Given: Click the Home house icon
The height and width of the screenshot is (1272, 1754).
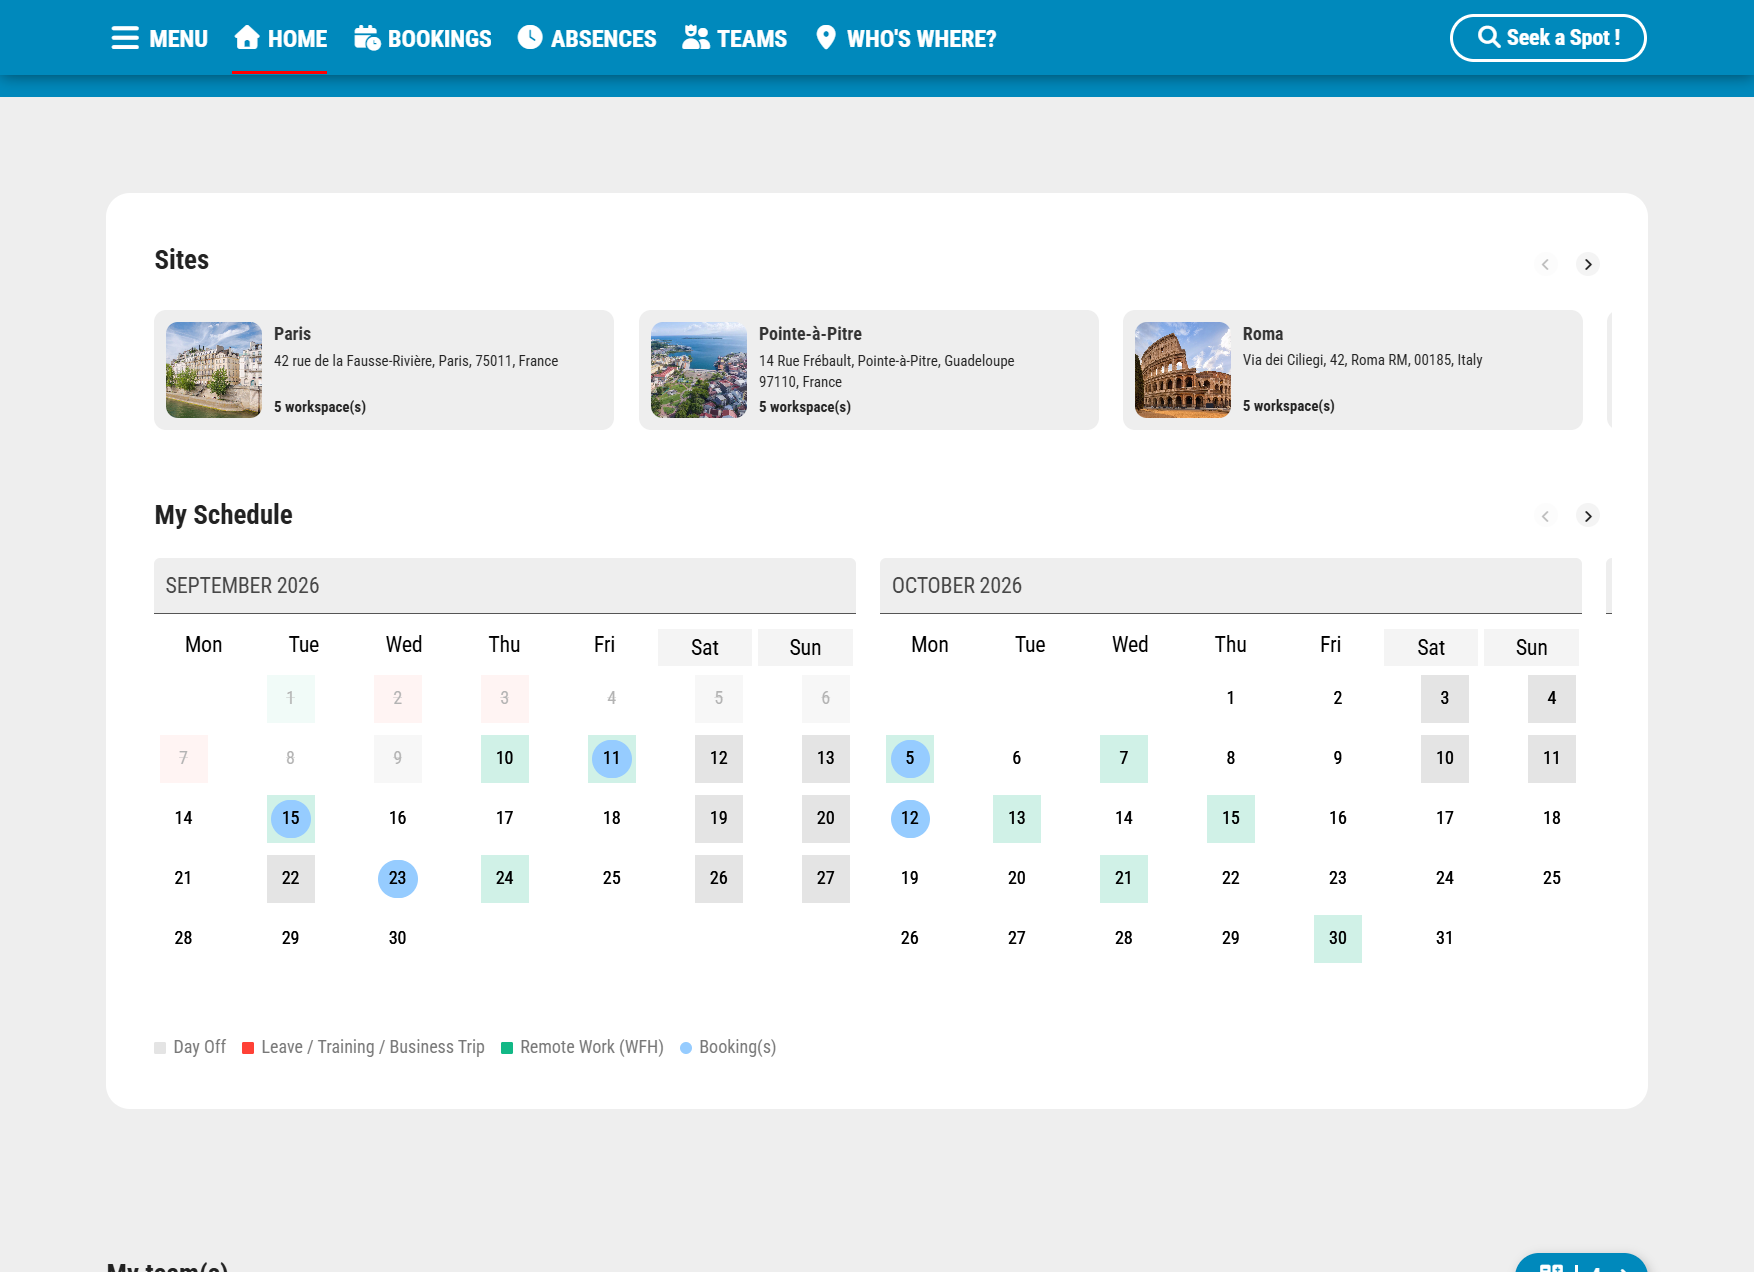Looking at the screenshot, I should pos(247,37).
